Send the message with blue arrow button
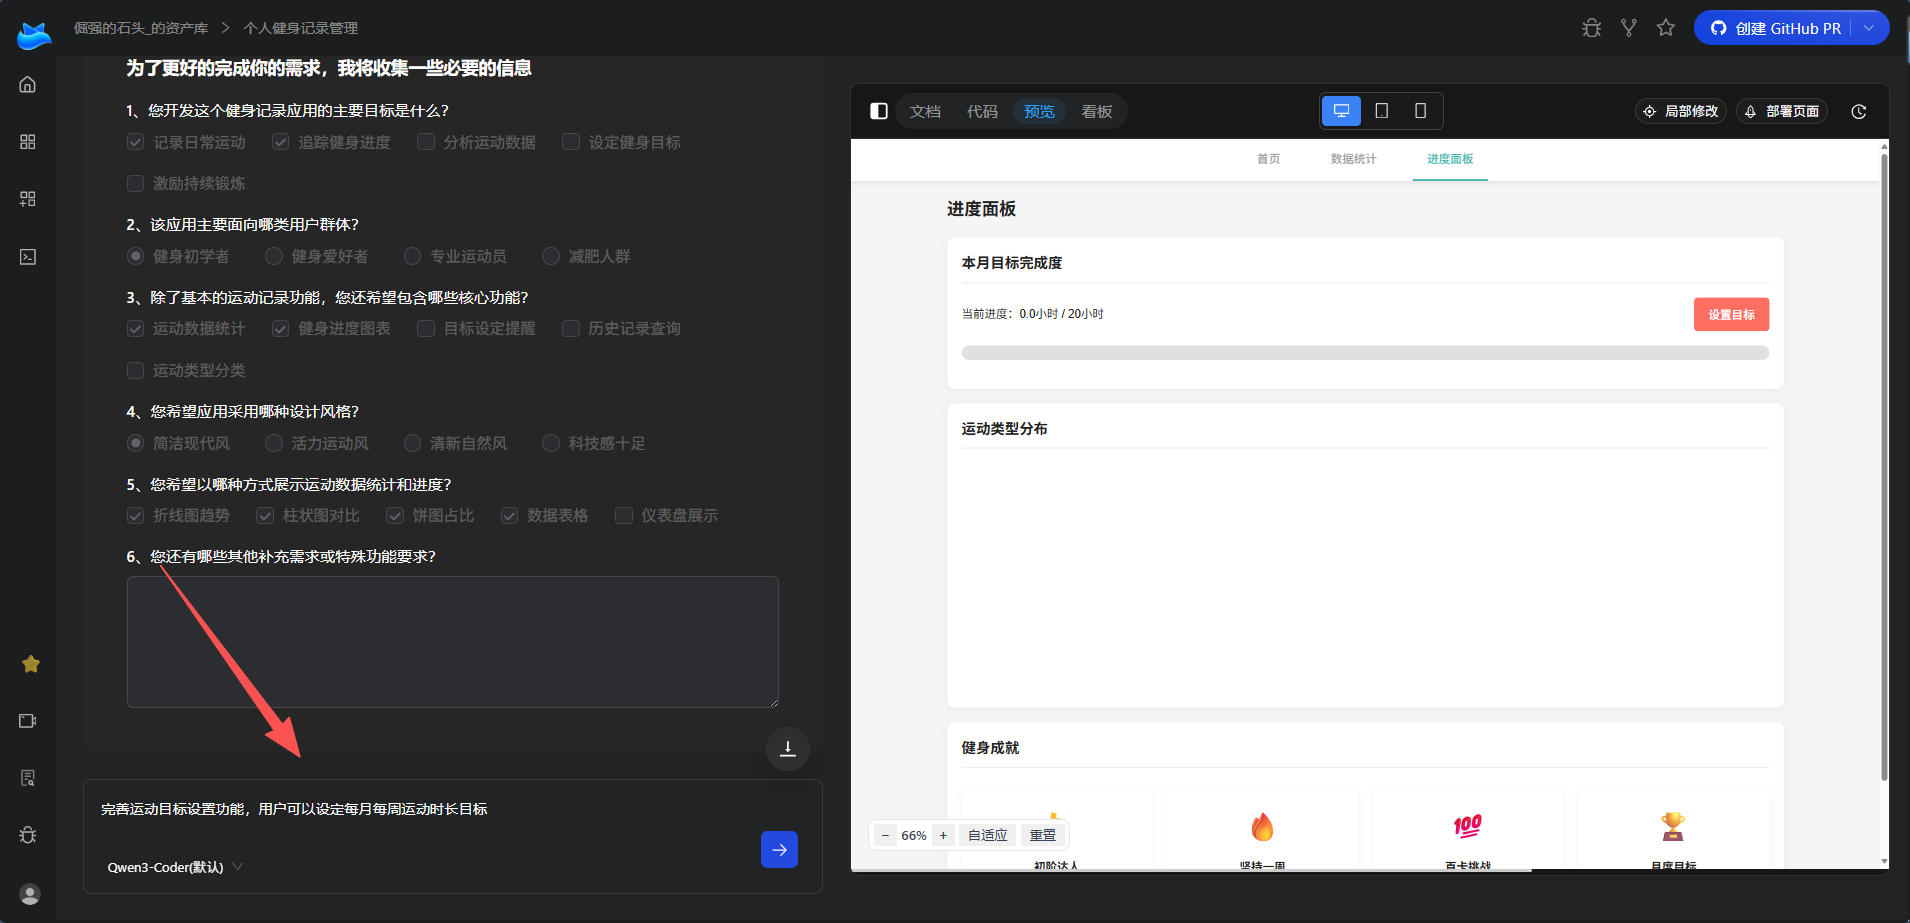The image size is (1910, 923). coord(779,850)
